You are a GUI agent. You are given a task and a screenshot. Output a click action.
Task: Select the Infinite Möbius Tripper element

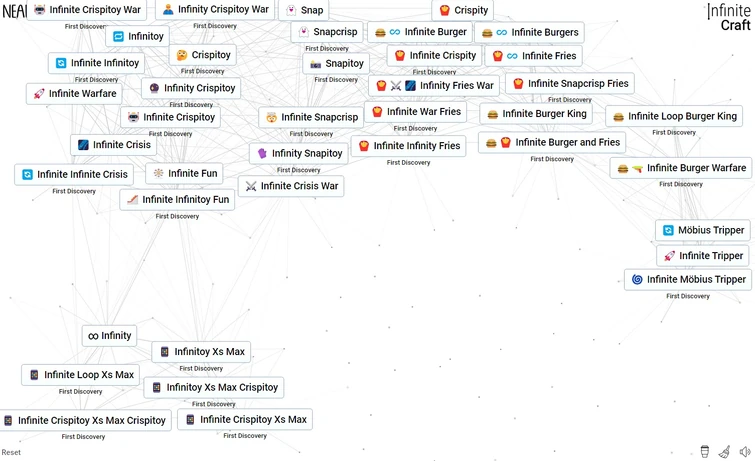[688, 280]
